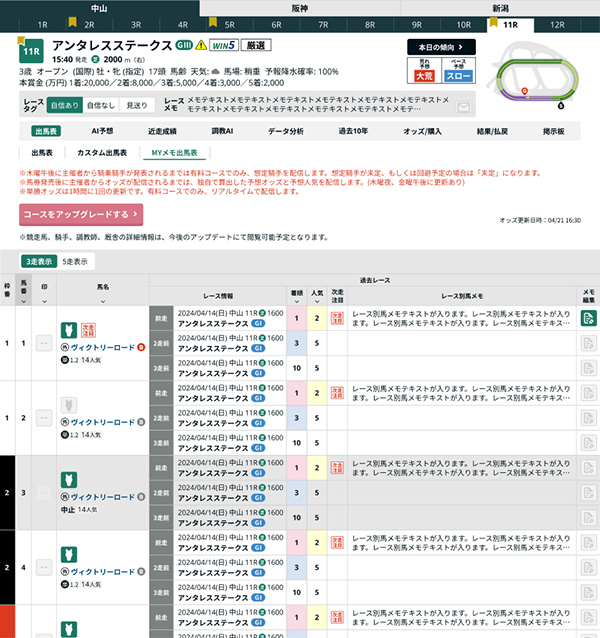Screen dimensions: 600x638
Task: Open the ヴィクトリーロード link for horse 1
Action: coord(103,347)
